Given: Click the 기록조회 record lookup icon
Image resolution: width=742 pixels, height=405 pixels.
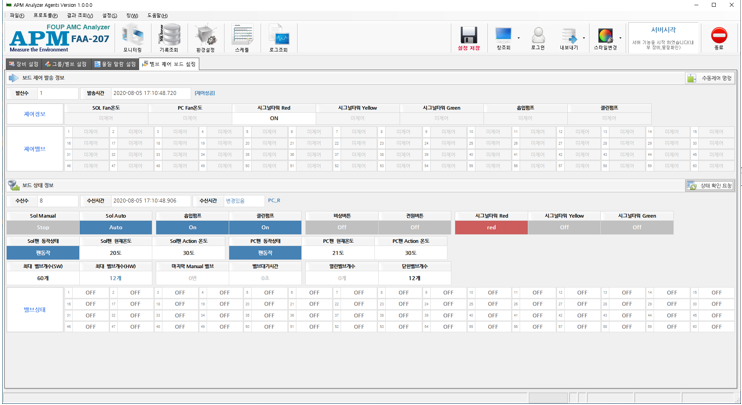Looking at the screenshot, I should pyautogui.click(x=169, y=39).
